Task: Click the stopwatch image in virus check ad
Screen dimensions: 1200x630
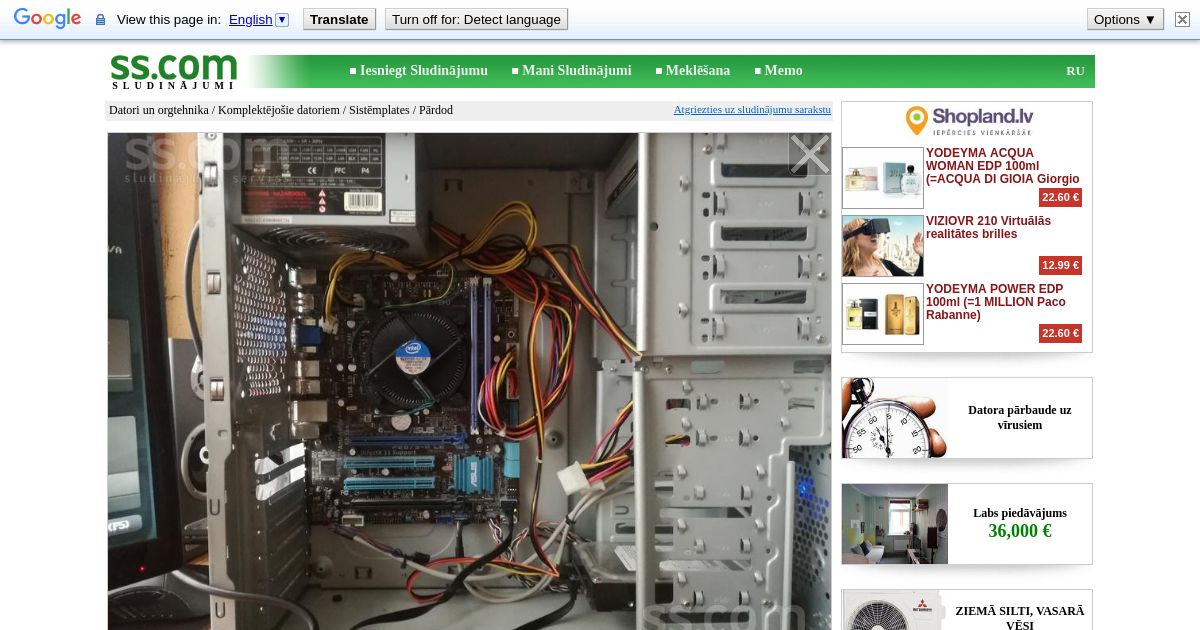Action: click(x=895, y=418)
